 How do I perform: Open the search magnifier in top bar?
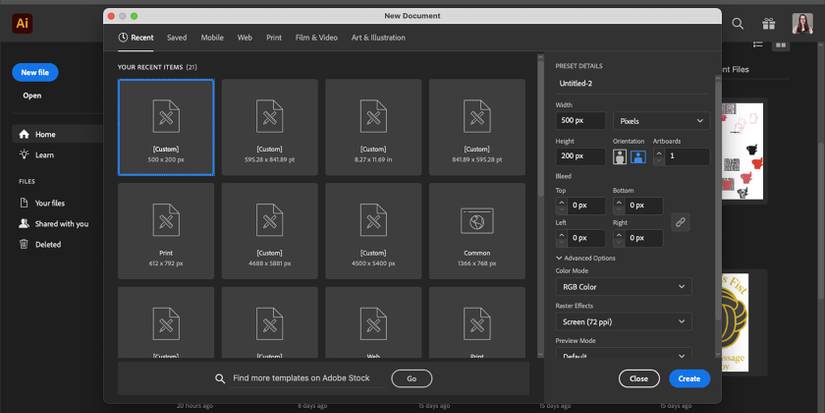coord(738,23)
